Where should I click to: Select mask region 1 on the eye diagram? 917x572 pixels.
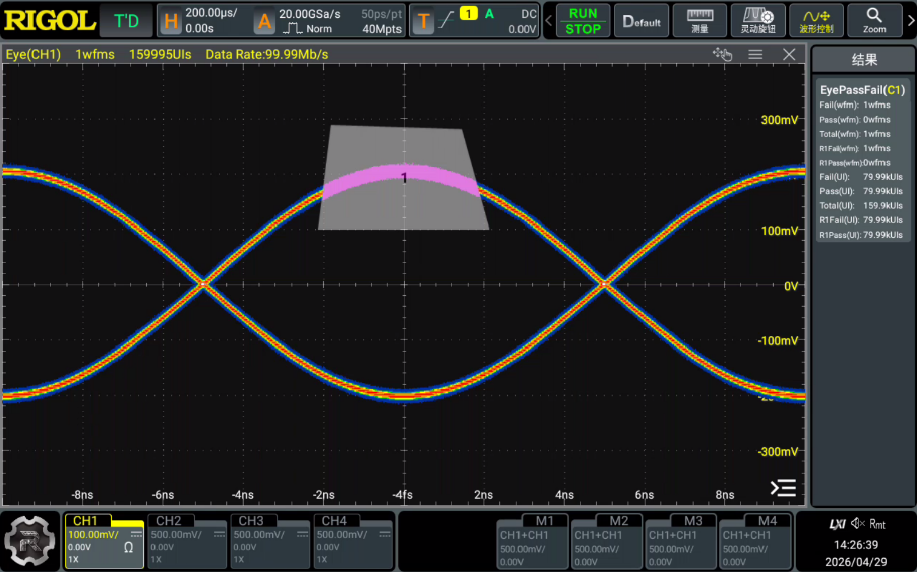pyautogui.click(x=404, y=177)
